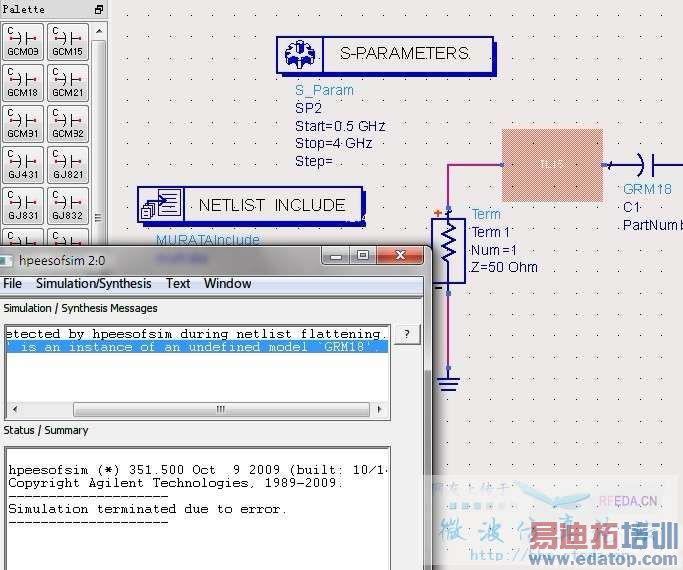
Task: Select the GJ821 capacitor component
Action: [x=68, y=165]
